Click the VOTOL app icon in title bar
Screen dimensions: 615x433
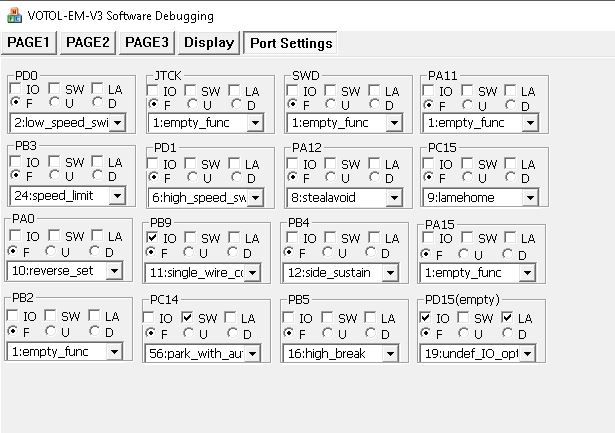pyautogui.click(x=12, y=16)
